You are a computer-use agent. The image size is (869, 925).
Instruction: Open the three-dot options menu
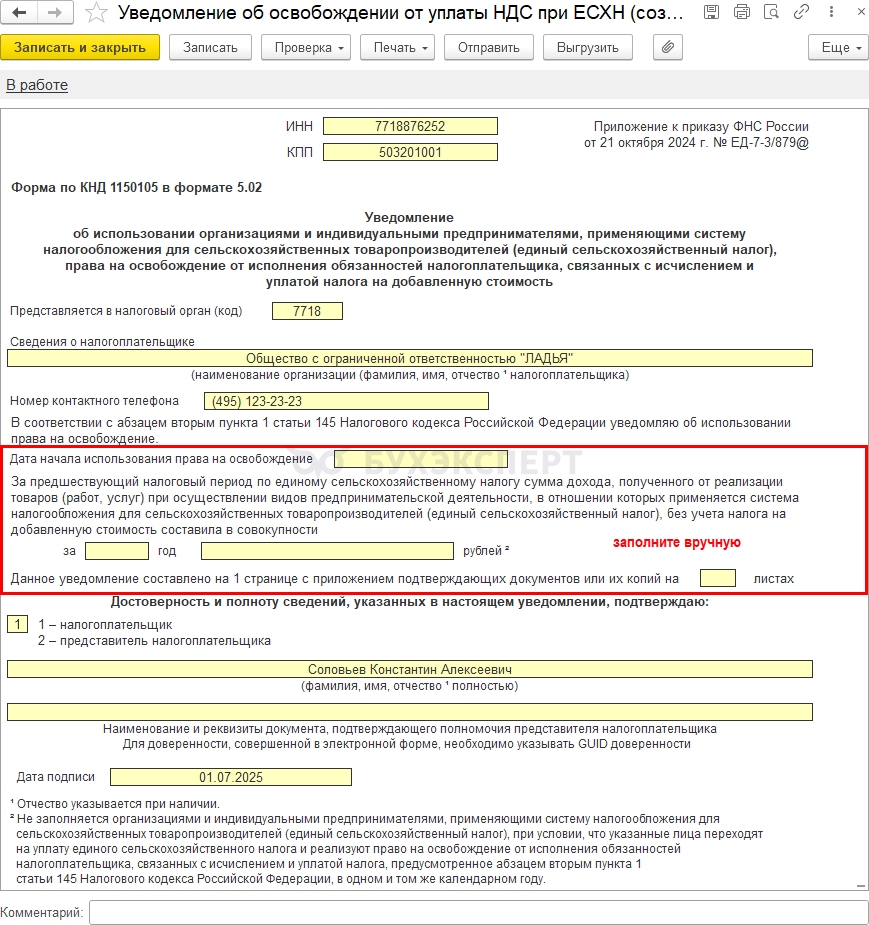[x=831, y=12]
